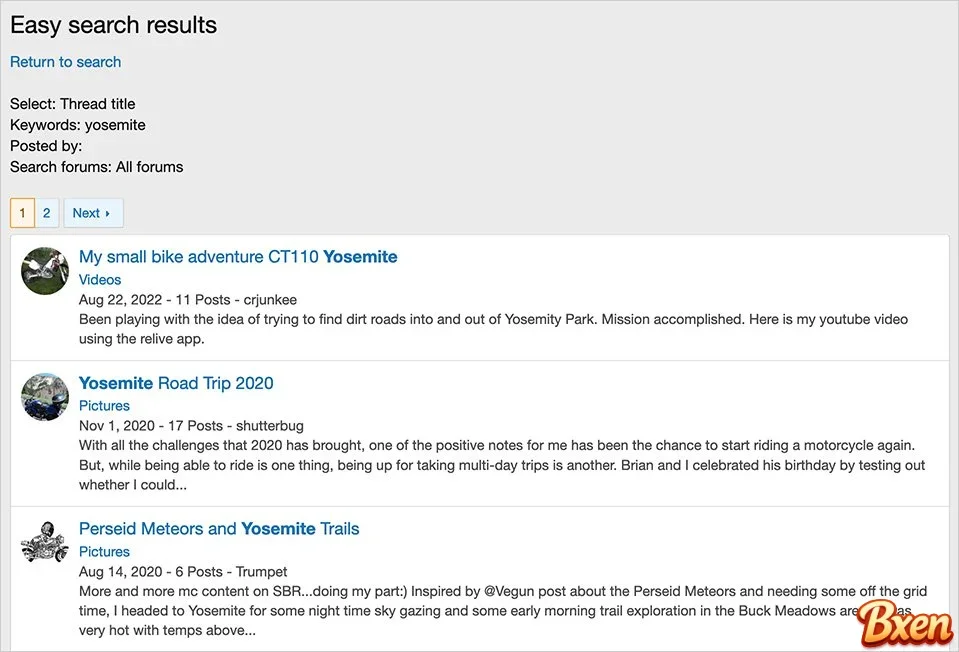959x652 pixels.
Task: Go to page 2 of search results
Action: click(46, 212)
